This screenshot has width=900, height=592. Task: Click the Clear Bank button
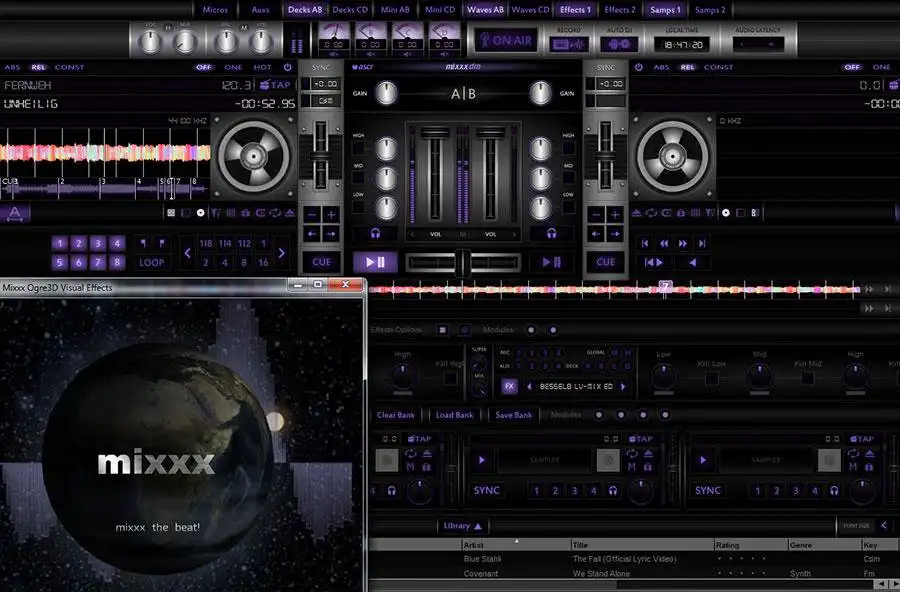[x=395, y=415]
